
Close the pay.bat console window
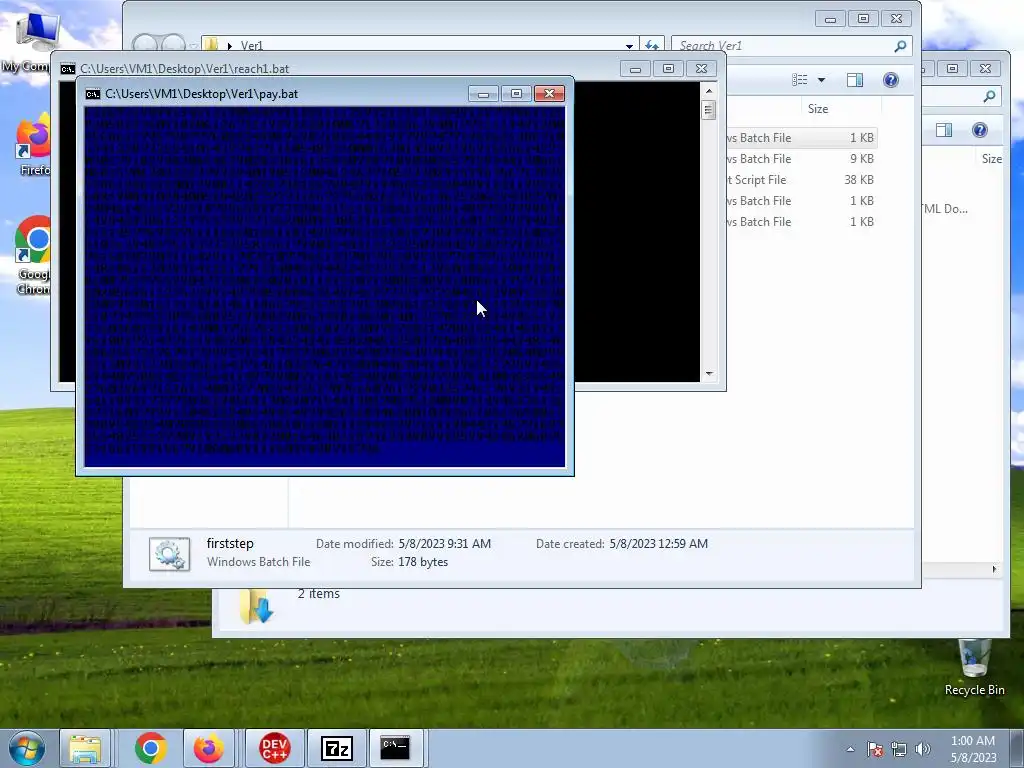549,94
